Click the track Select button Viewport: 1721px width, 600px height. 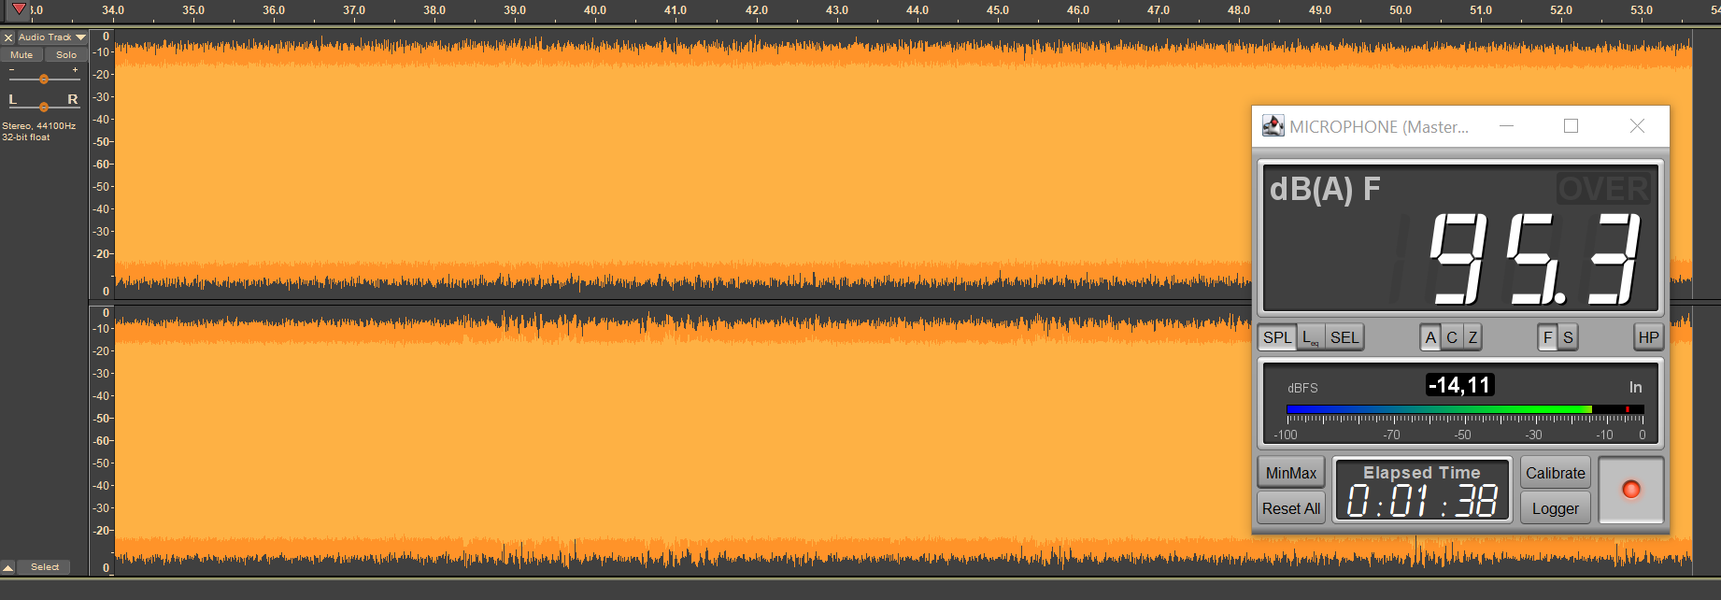point(45,567)
